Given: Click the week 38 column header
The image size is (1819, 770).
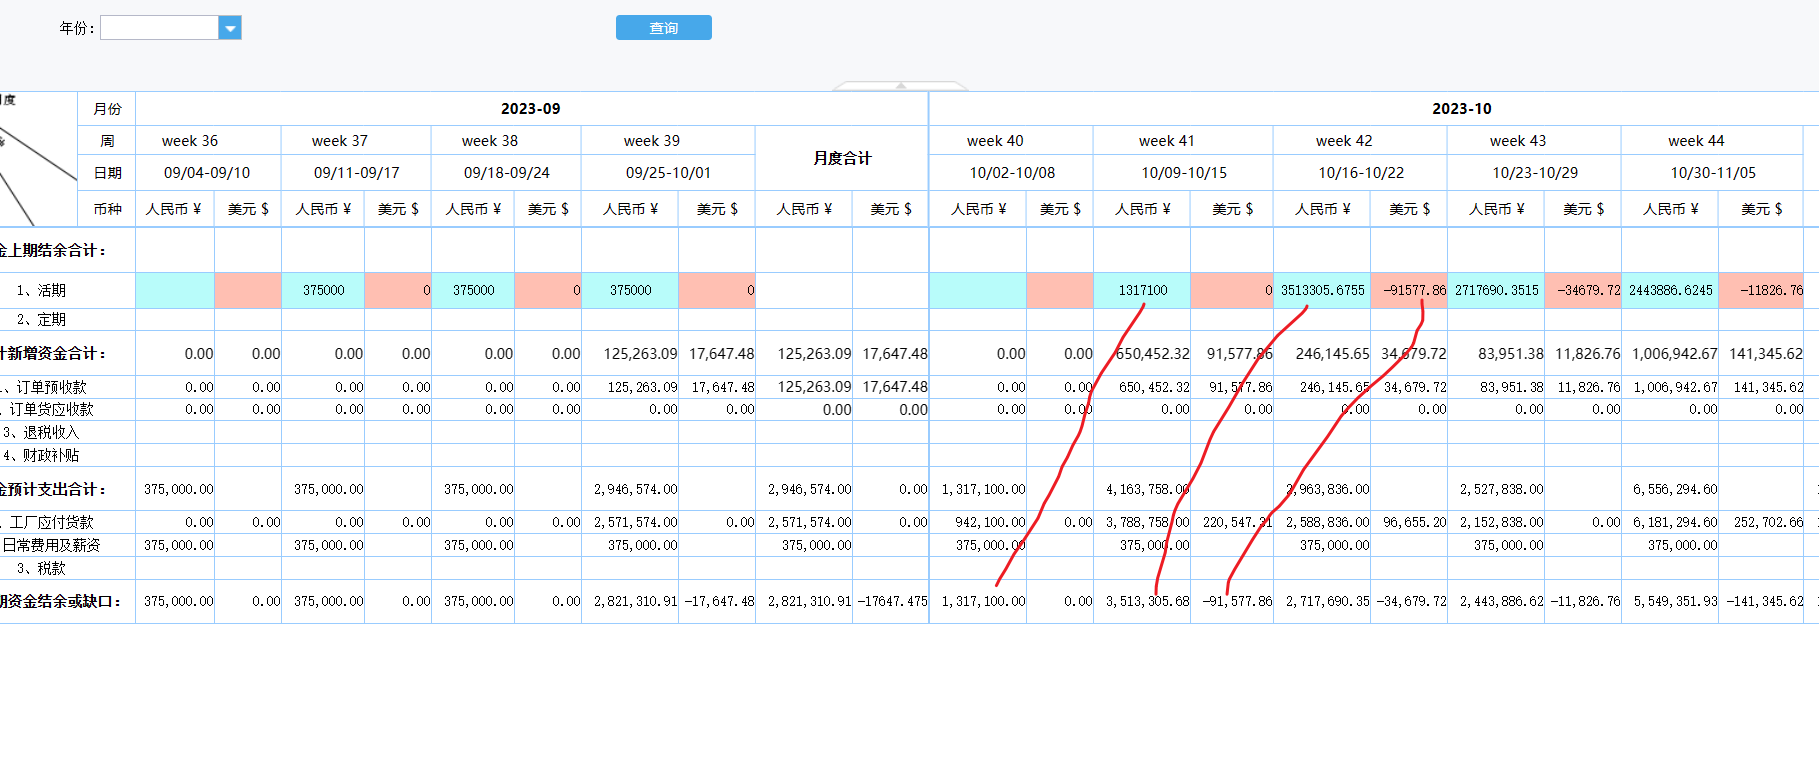Looking at the screenshot, I should 490,141.
